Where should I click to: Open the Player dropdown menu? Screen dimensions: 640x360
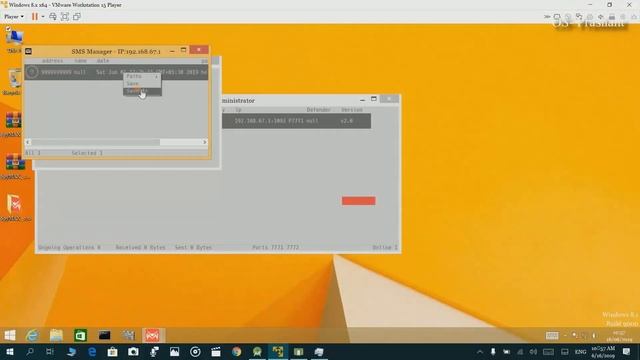pyautogui.click(x=14, y=17)
